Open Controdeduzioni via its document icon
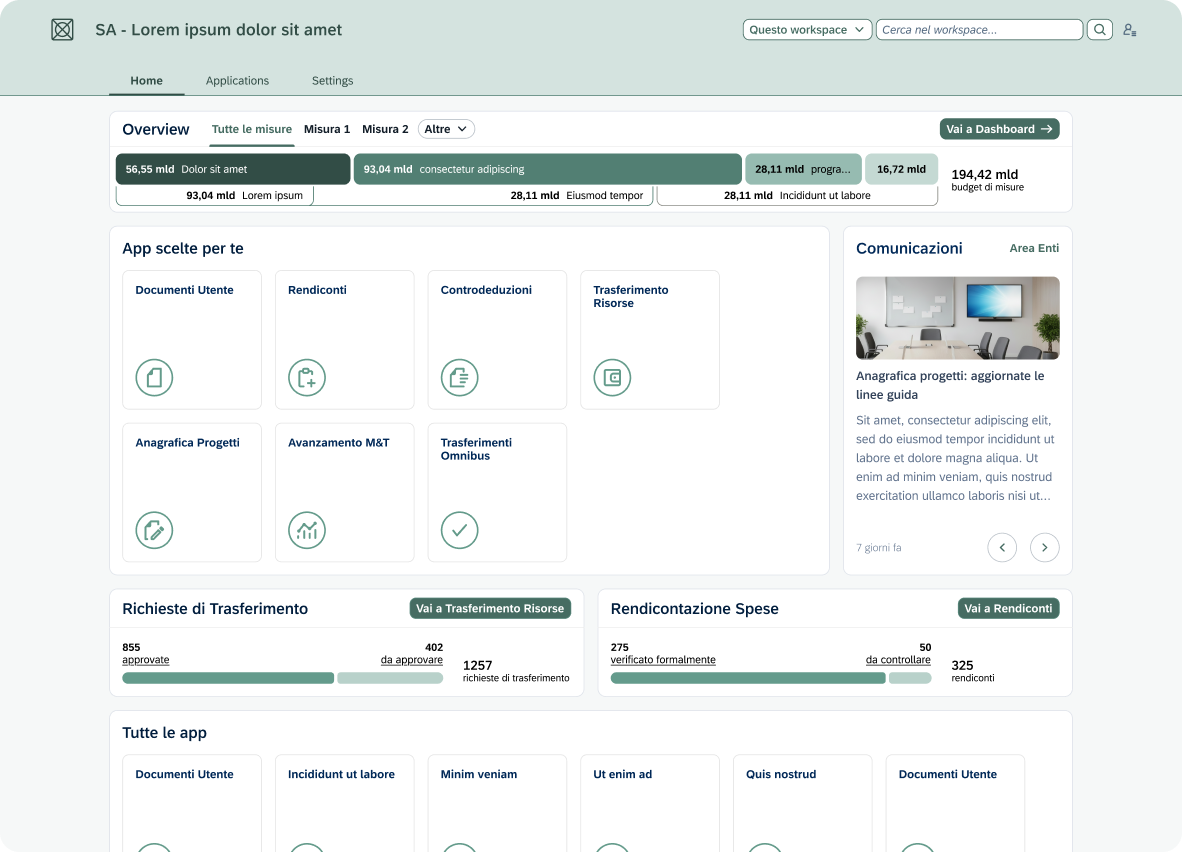The height and width of the screenshot is (853, 1182). pyautogui.click(x=459, y=377)
